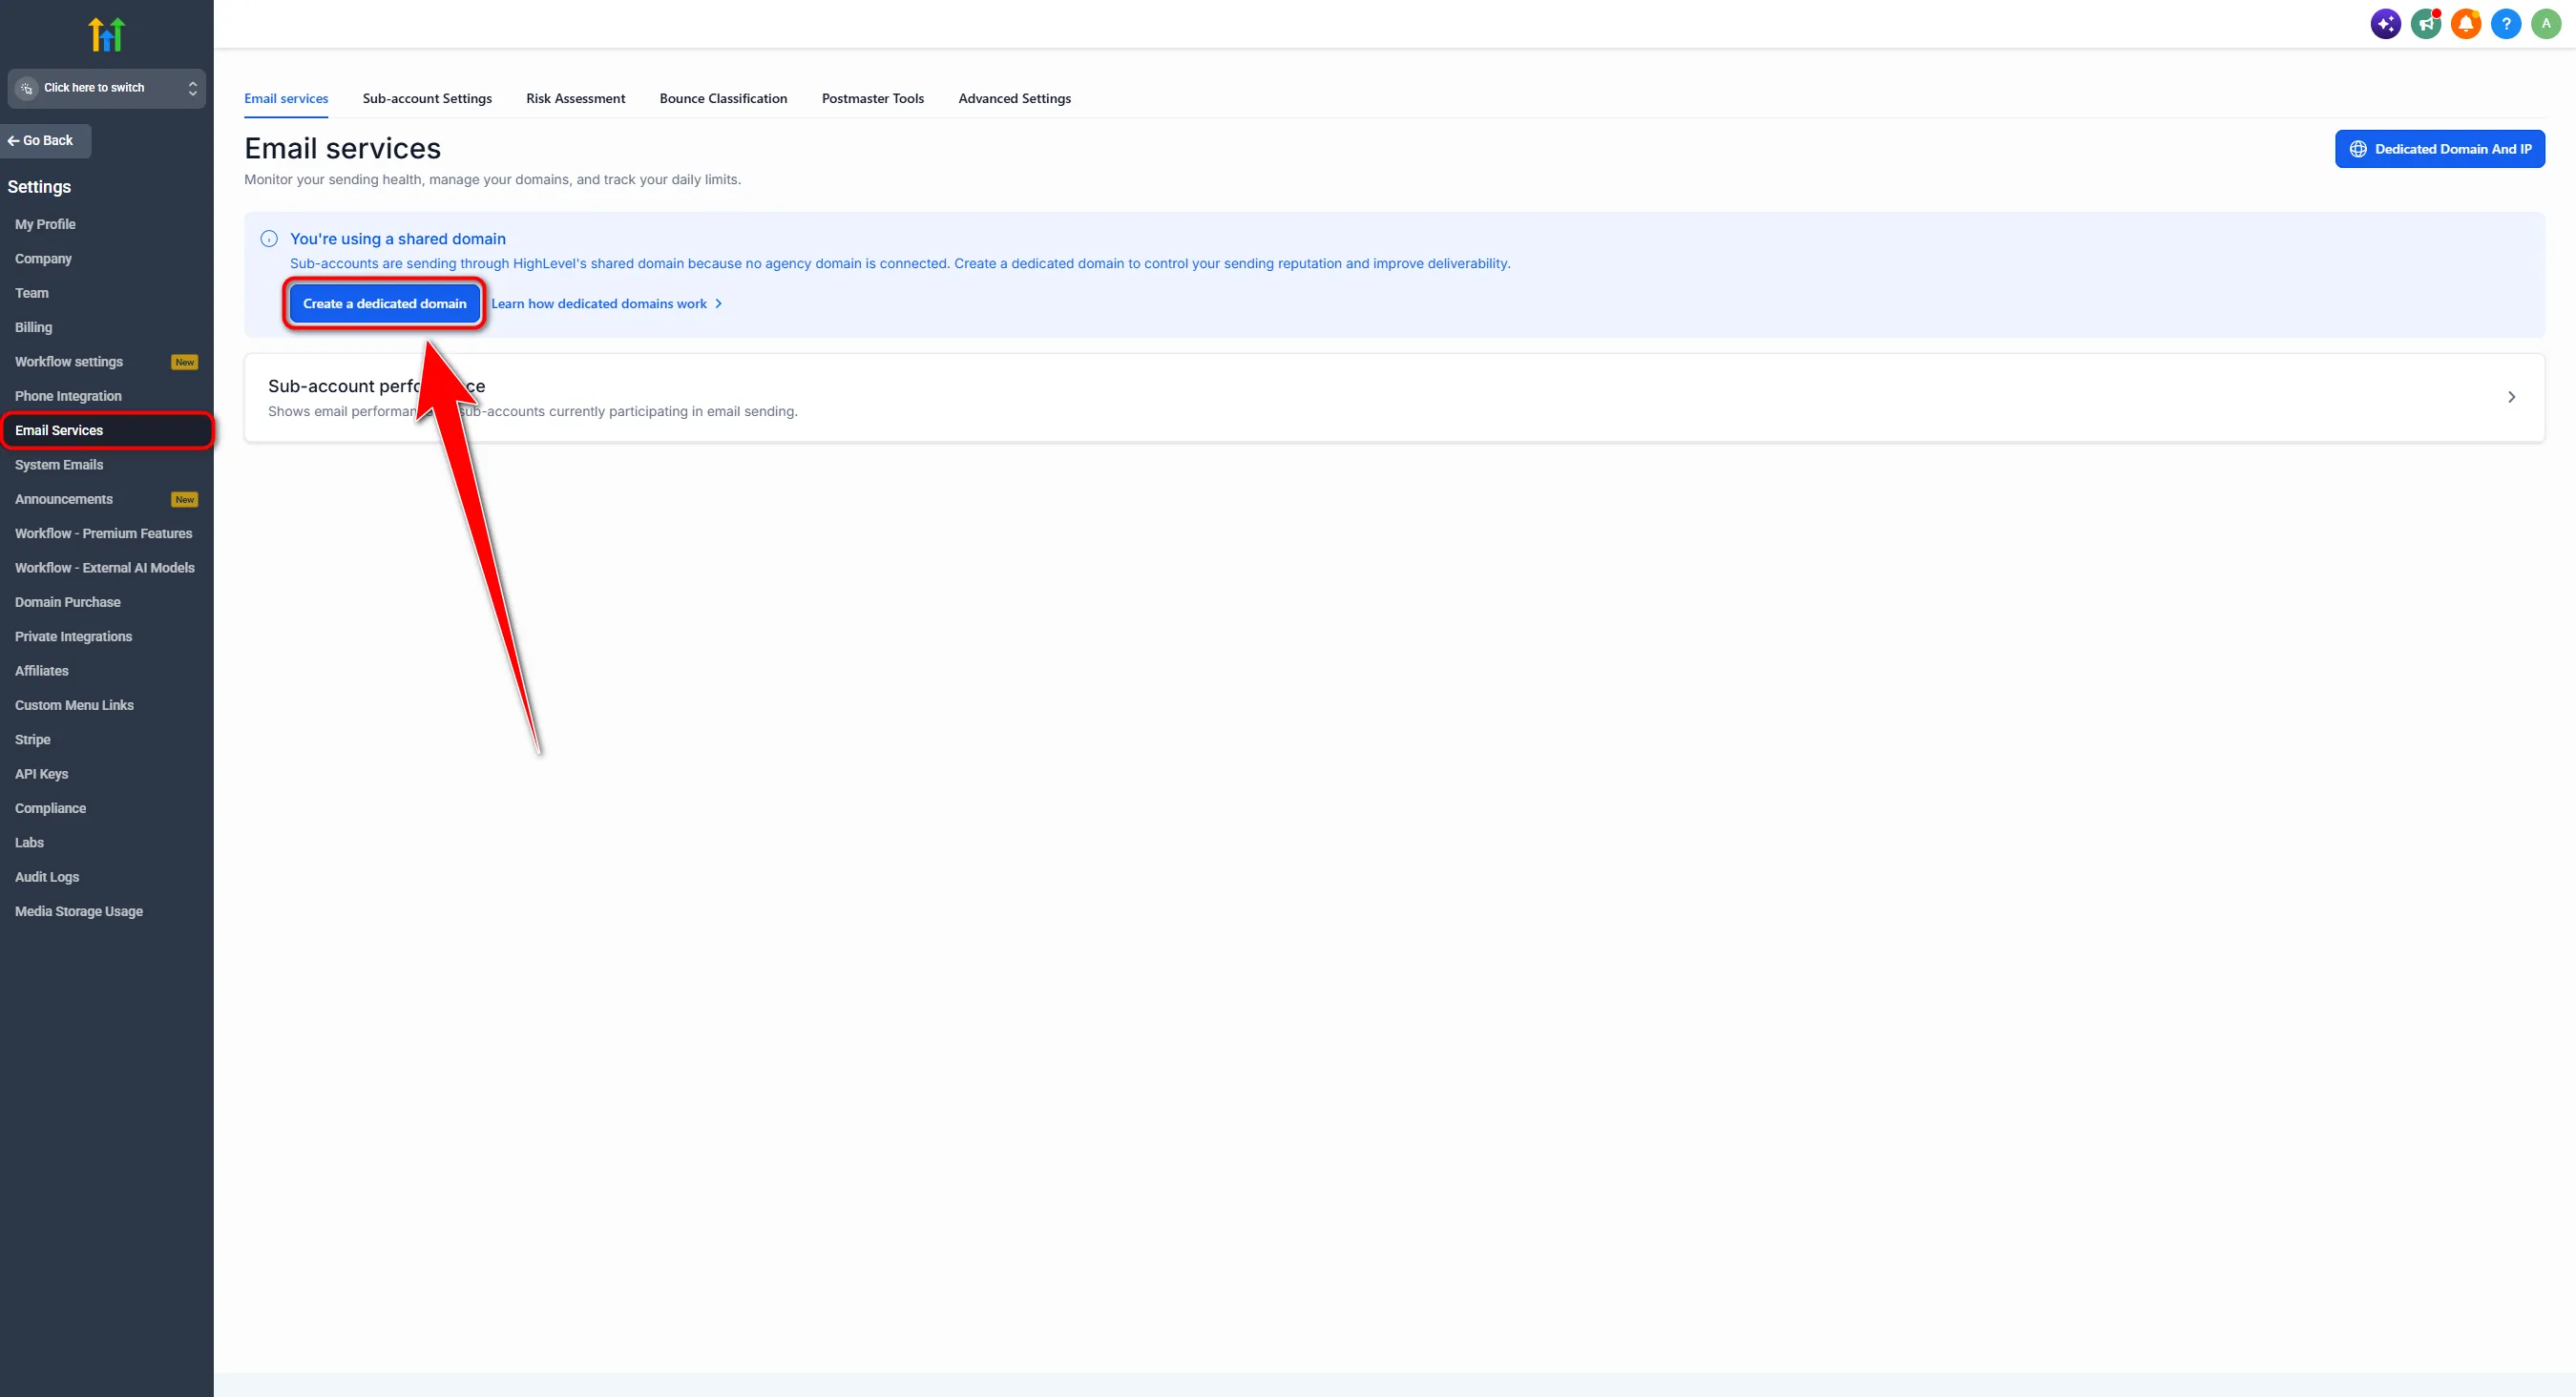The height and width of the screenshot is (1397, 2576).
Task: Open the AI assistant sparkle icon
Action: tap(2385, 24)
